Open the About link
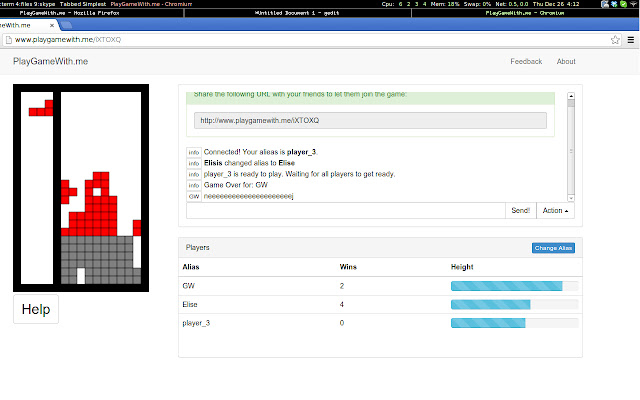 pos(566,61)
